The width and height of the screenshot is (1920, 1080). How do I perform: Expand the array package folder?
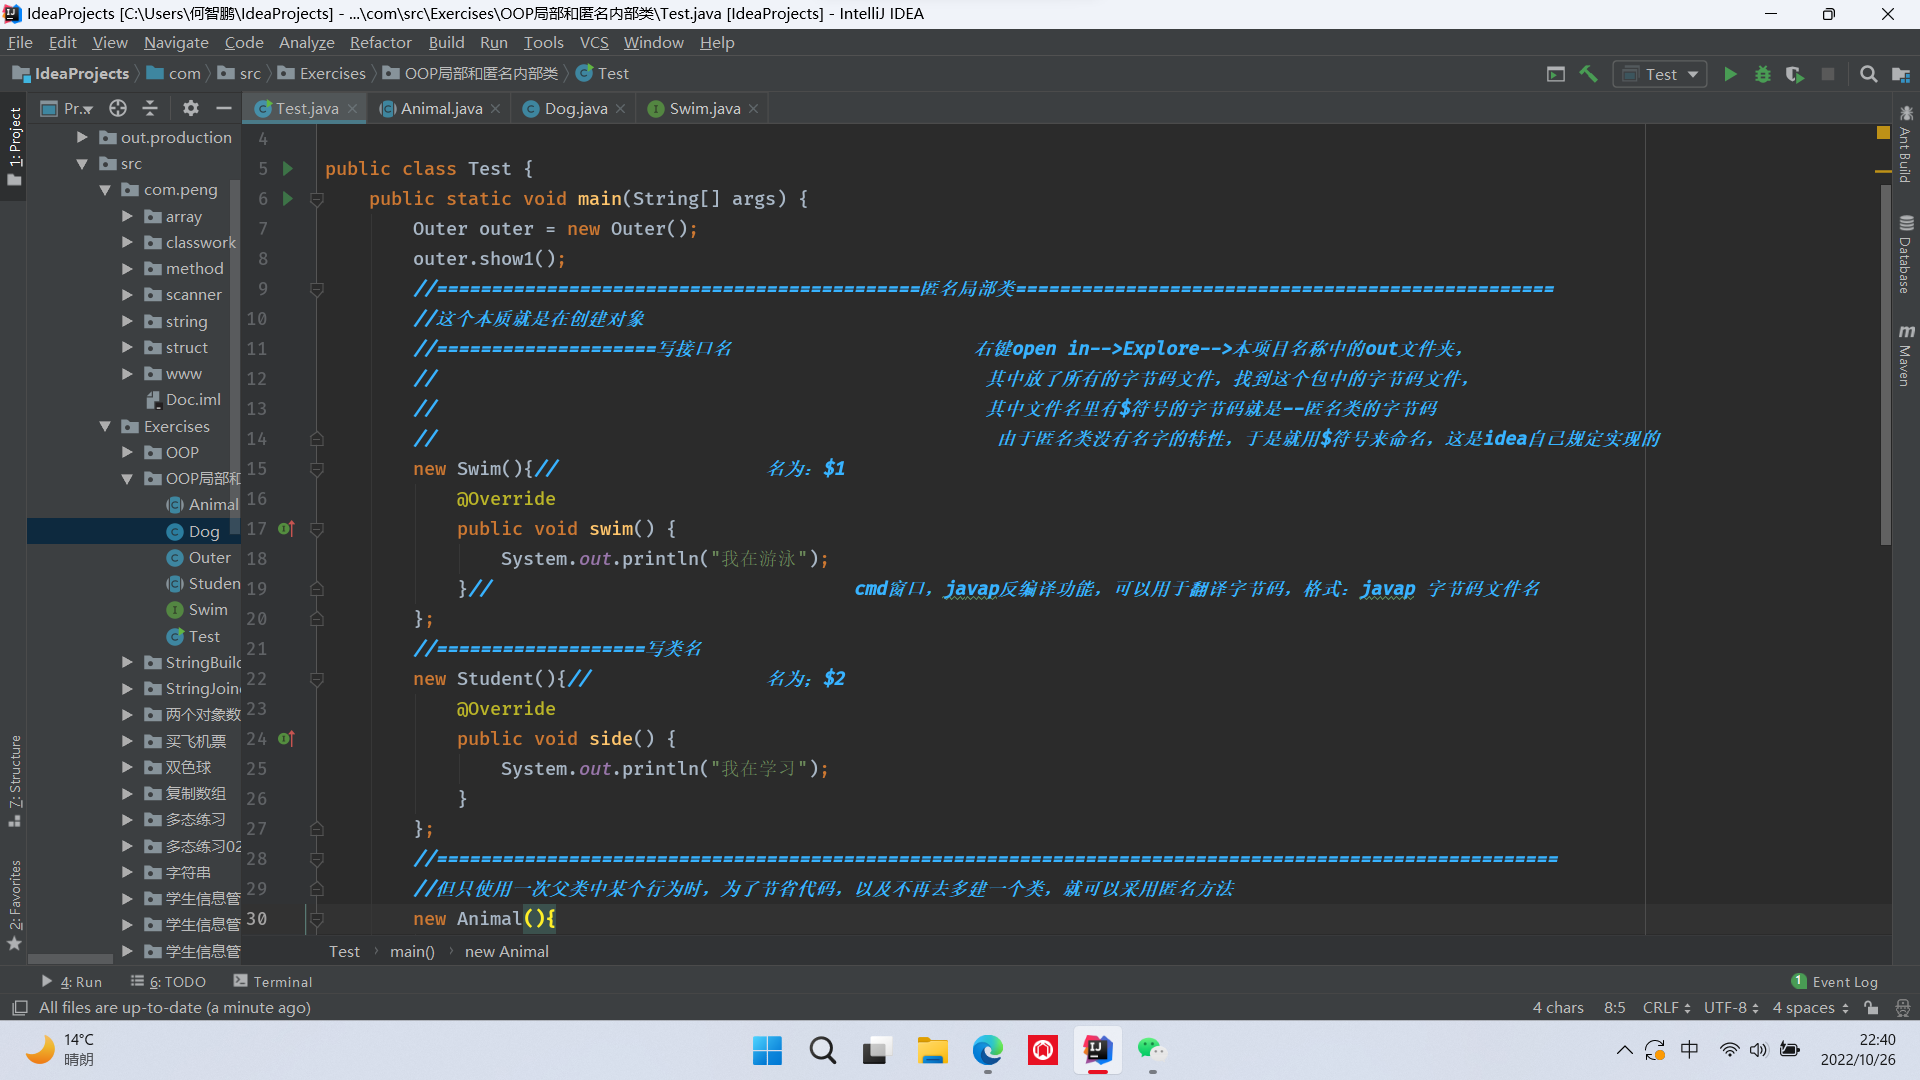pos(127,216)
